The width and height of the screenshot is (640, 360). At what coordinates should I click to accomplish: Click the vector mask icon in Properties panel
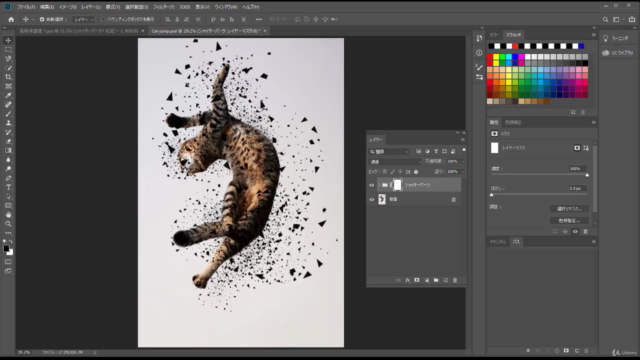(586, 148)
